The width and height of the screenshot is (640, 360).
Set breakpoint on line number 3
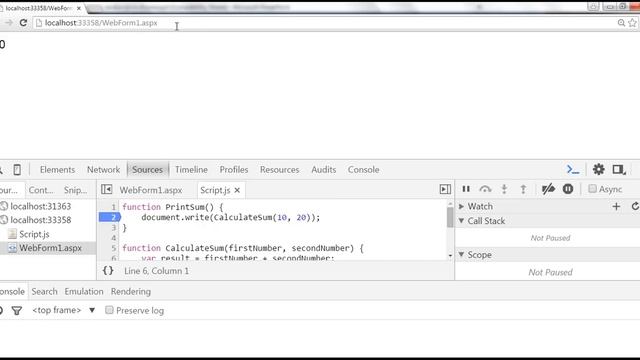pos(114,228)
